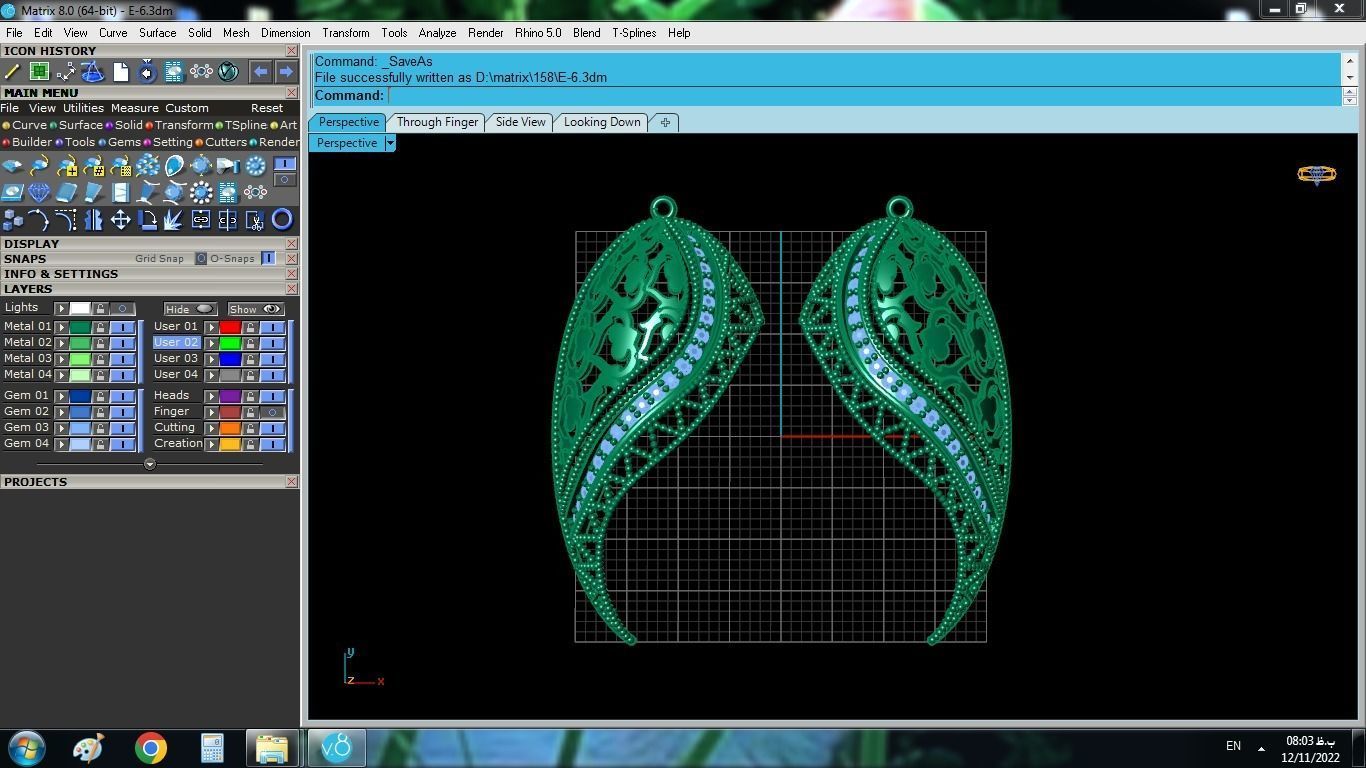1366x768 pixels.
Task: Toggle visibility of Gem 02 layer
Action: point(122,412)
